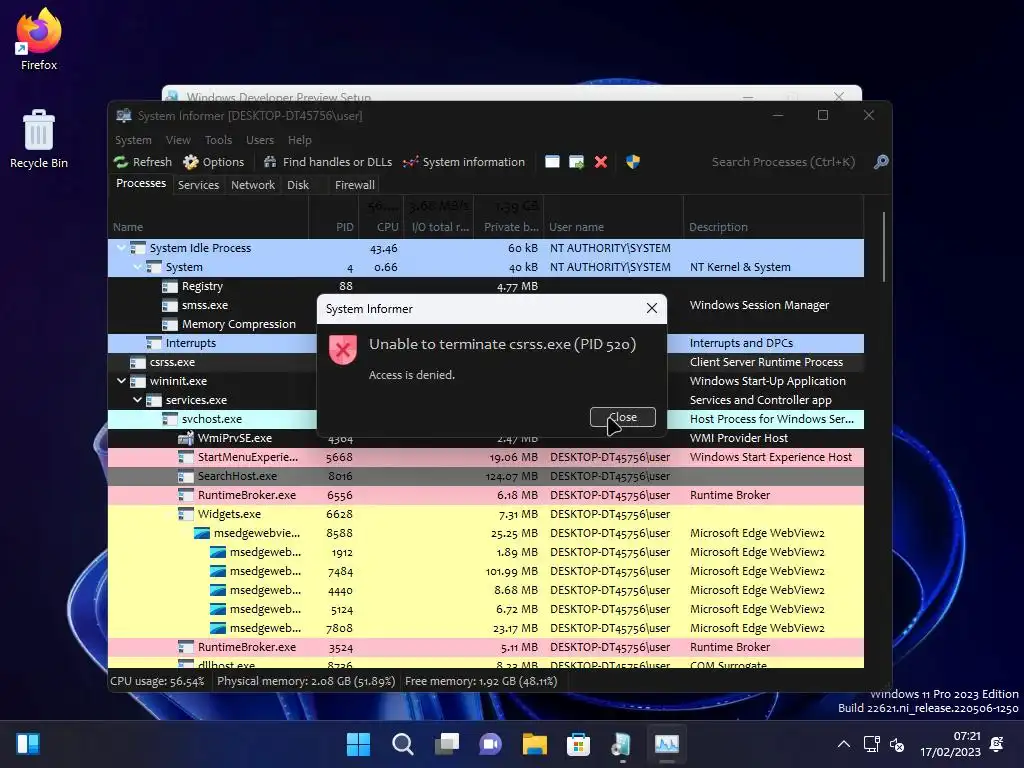The image size is (1024, 768).
Task: Open the Users menu
Action: pos(260,140)
